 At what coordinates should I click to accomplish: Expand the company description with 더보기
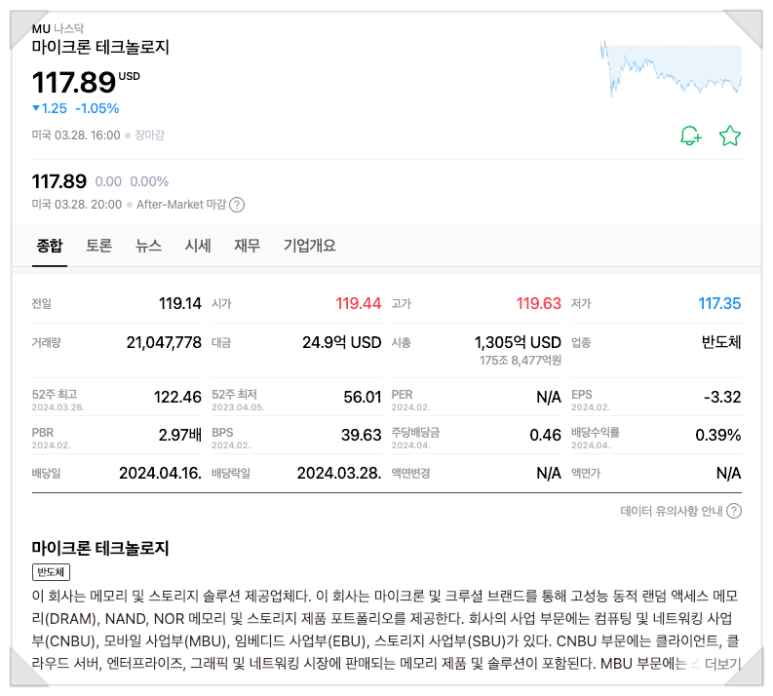(723, 663)
